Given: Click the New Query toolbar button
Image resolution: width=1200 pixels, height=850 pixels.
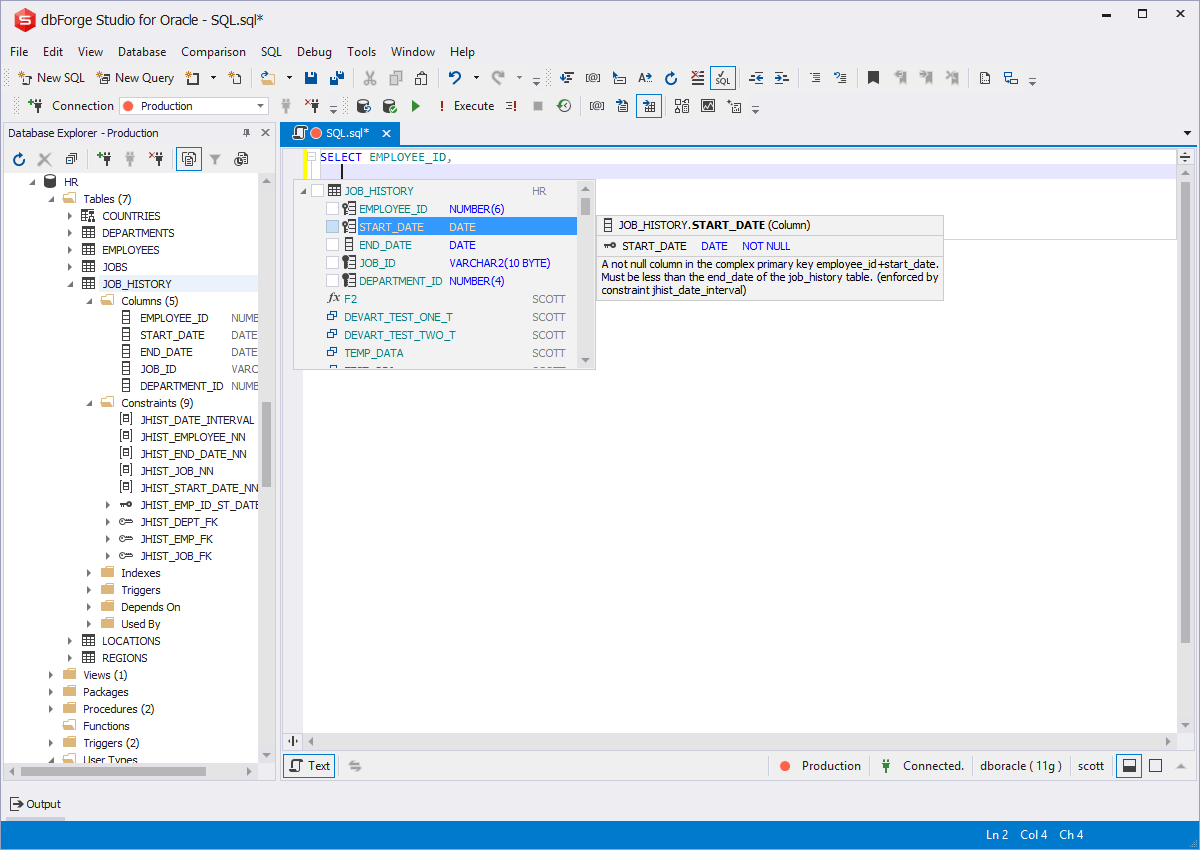Looking at the screenshot, I should [x=135, y=78].
